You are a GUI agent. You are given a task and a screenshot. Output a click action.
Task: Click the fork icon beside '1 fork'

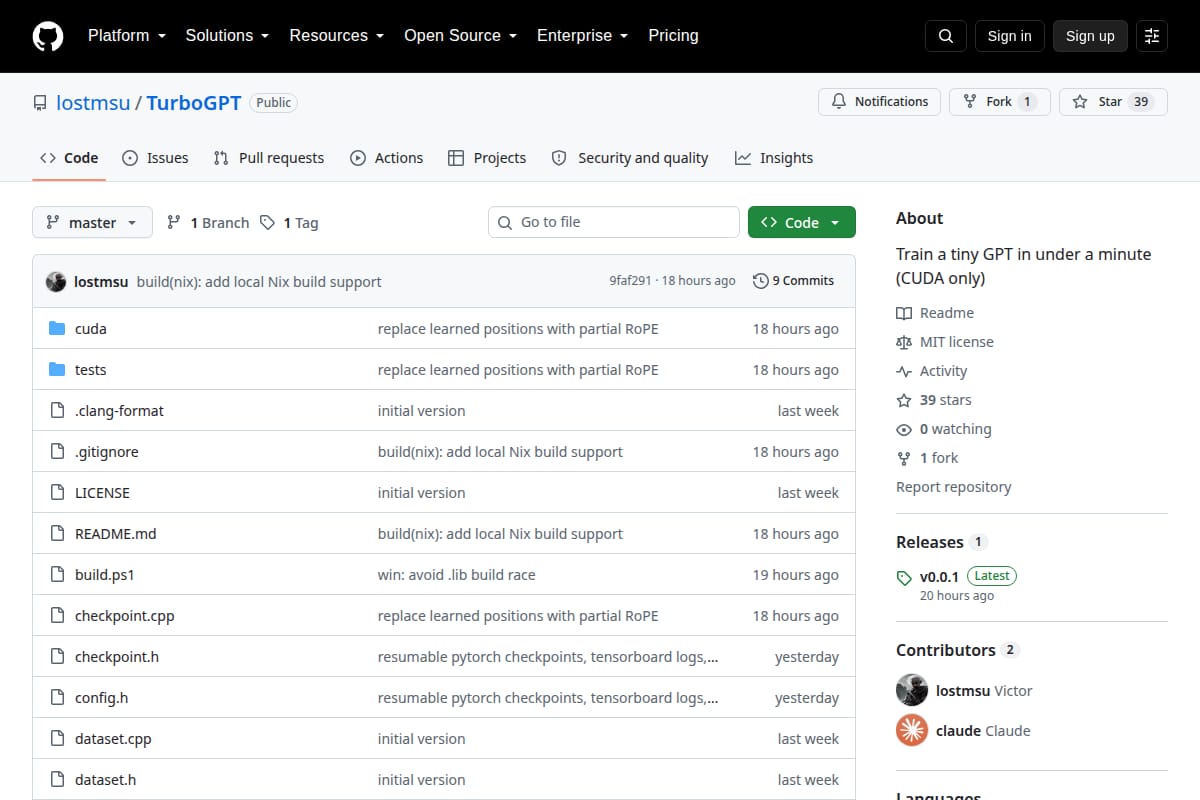[x=904, y=458]
